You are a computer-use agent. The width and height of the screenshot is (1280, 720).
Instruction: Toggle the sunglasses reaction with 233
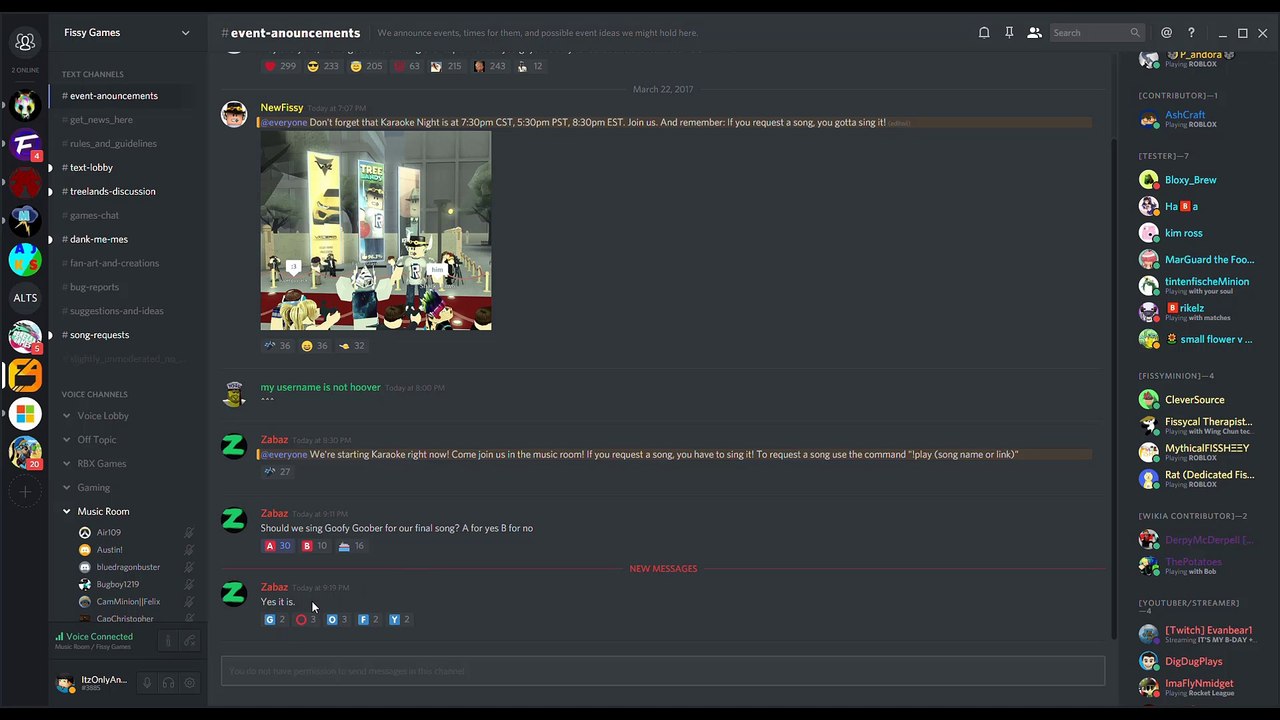(323, 66)
